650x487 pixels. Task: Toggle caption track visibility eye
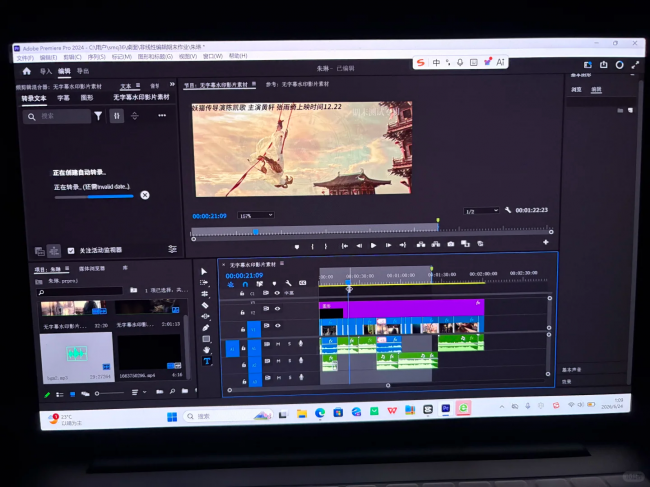[277, 293]
